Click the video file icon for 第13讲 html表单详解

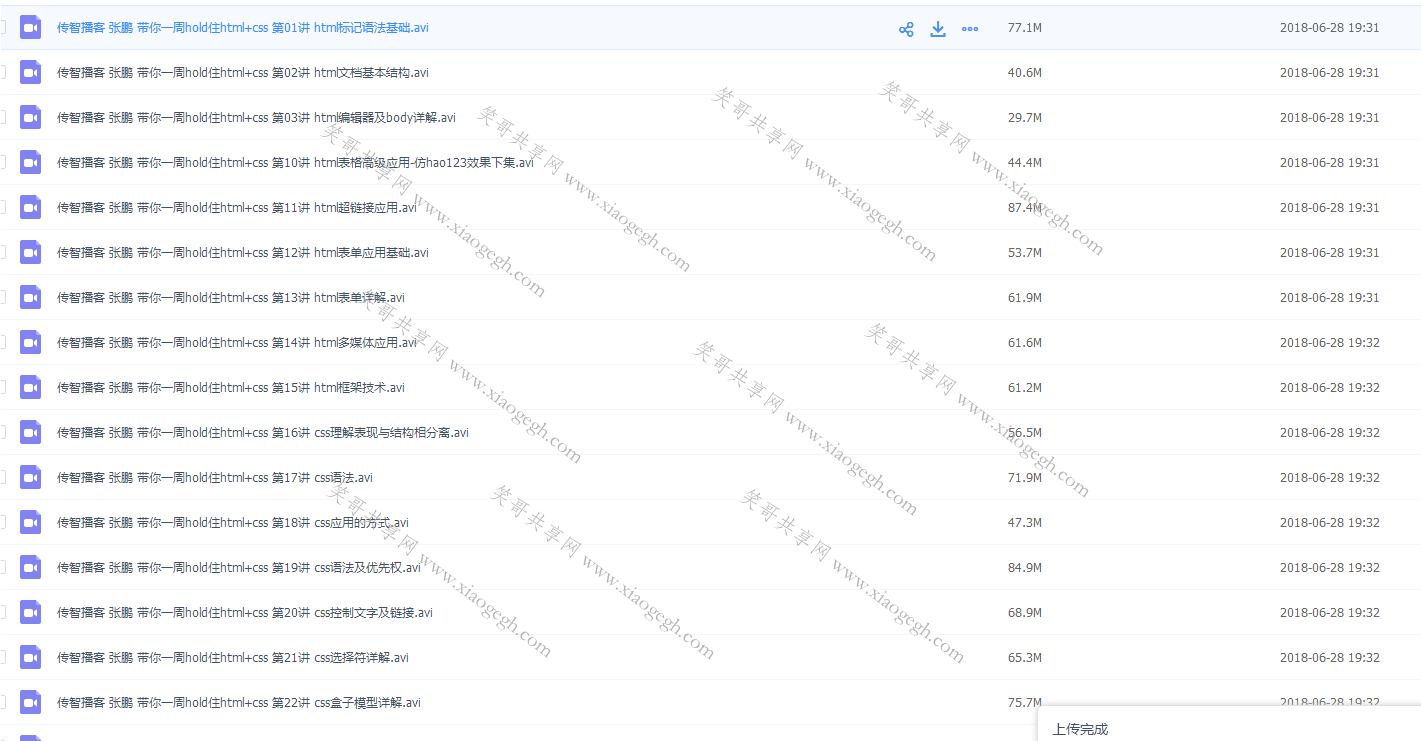(x=31, y=298)
